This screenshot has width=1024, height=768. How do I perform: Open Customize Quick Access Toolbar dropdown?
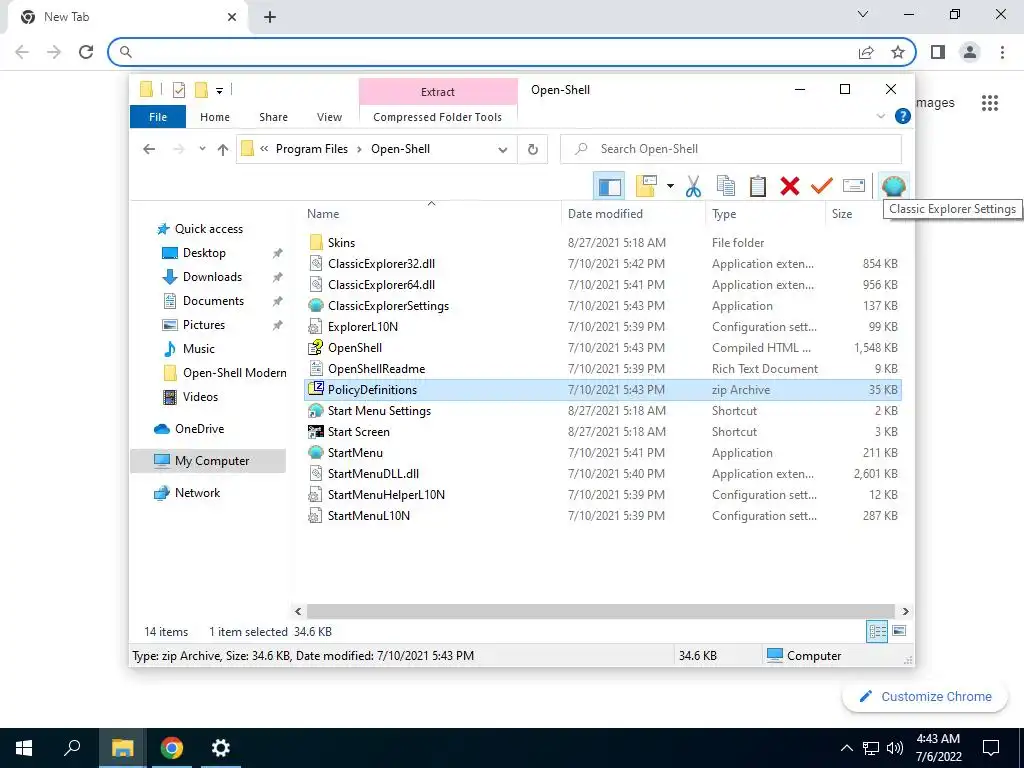tap(219, 91)
